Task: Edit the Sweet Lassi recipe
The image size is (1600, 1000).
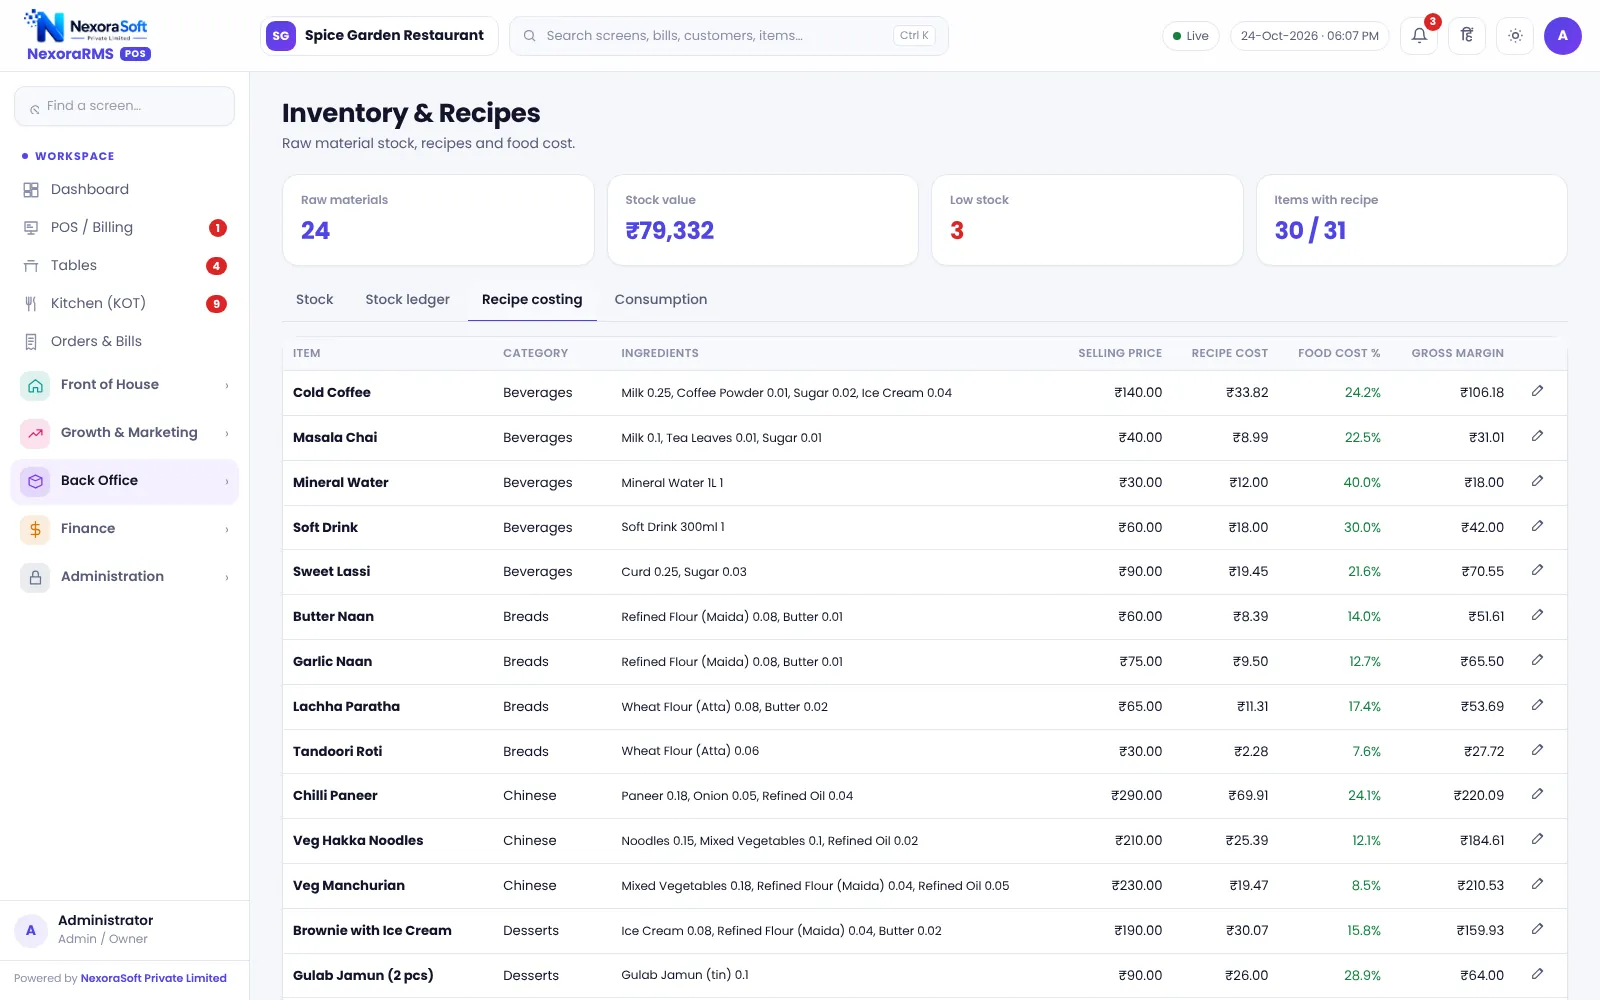Action: click(1537, 570)
